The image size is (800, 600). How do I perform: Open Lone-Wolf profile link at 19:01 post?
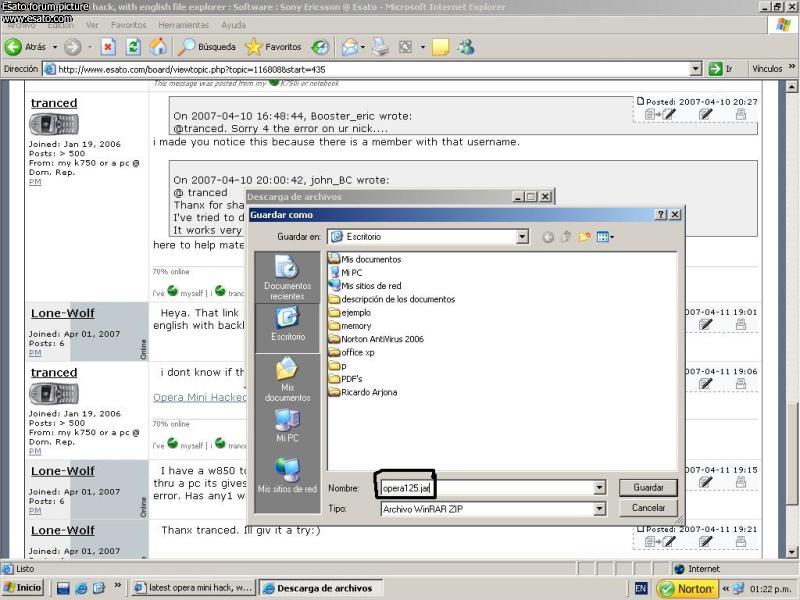coord(63,313)
